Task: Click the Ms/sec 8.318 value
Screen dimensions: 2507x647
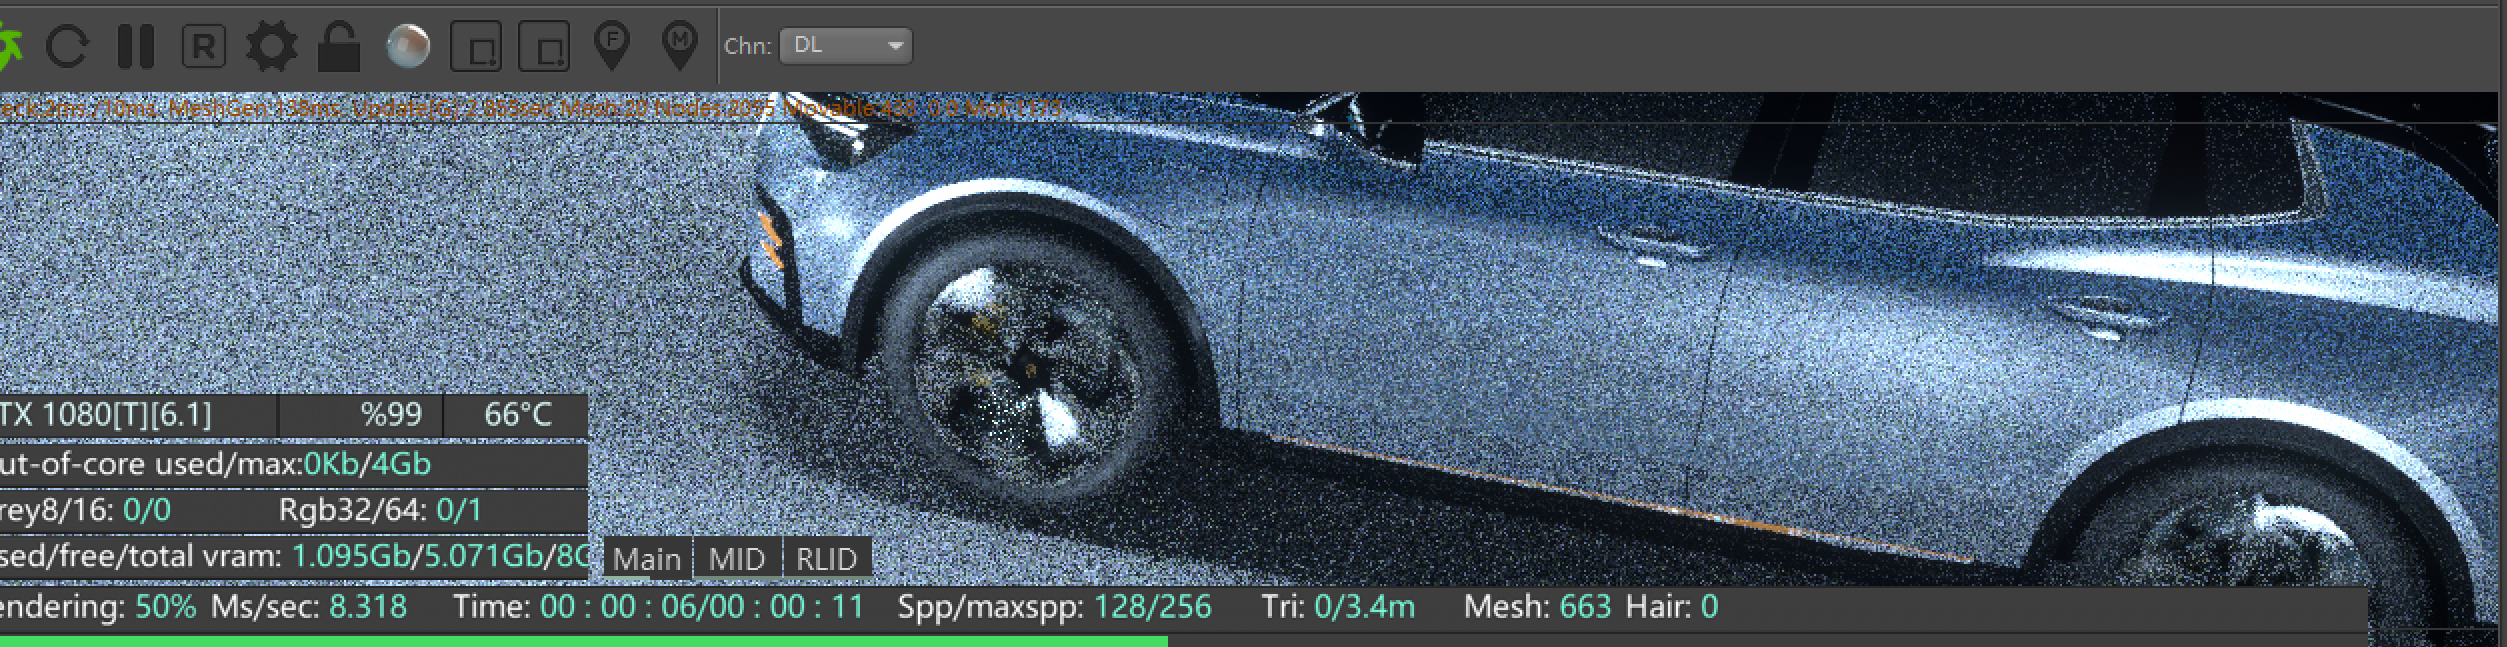Action: click(x=368, y=606)
